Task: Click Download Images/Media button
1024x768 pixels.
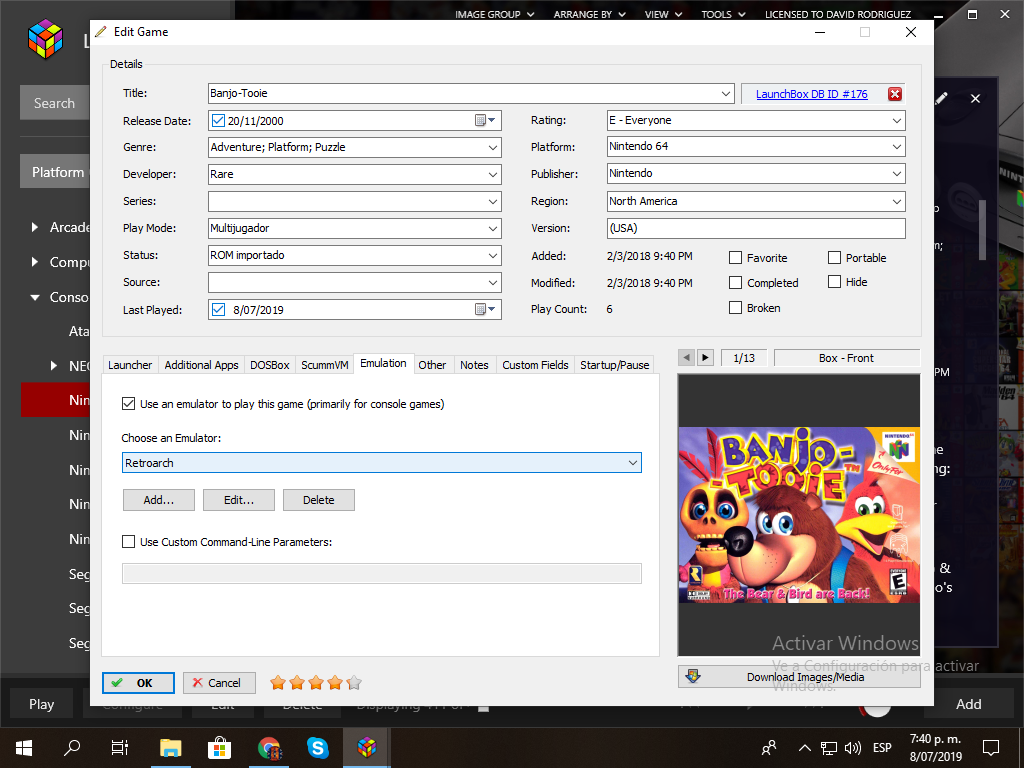Action: tap(799, 677)
